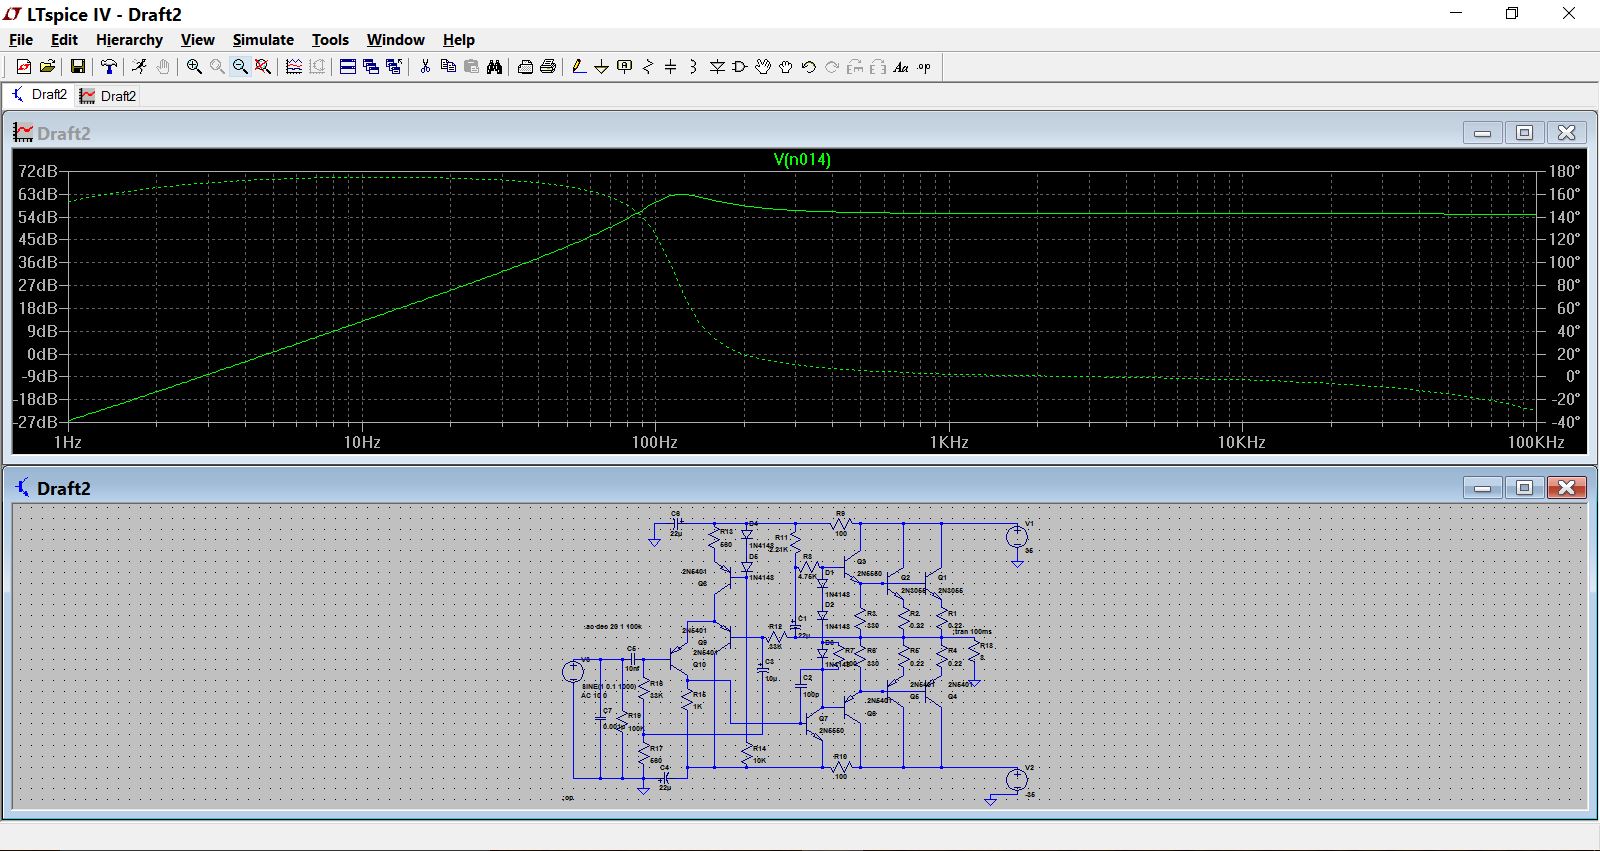
Task: Select the Place Component gate icon
Action: [x=740, y=67]
